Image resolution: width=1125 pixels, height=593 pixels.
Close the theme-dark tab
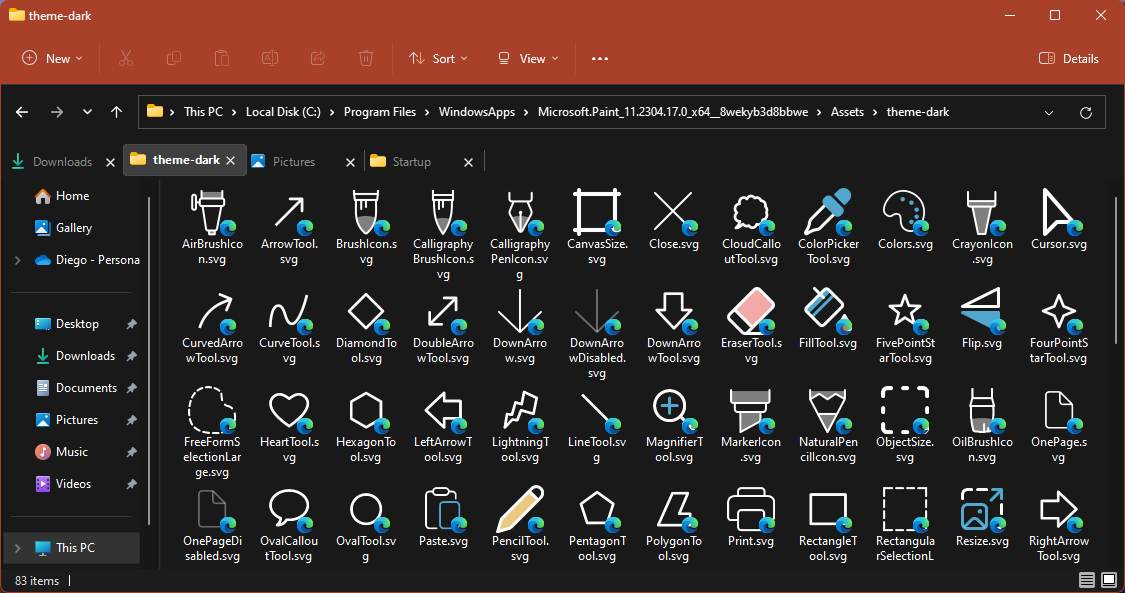tap(230, 161)
